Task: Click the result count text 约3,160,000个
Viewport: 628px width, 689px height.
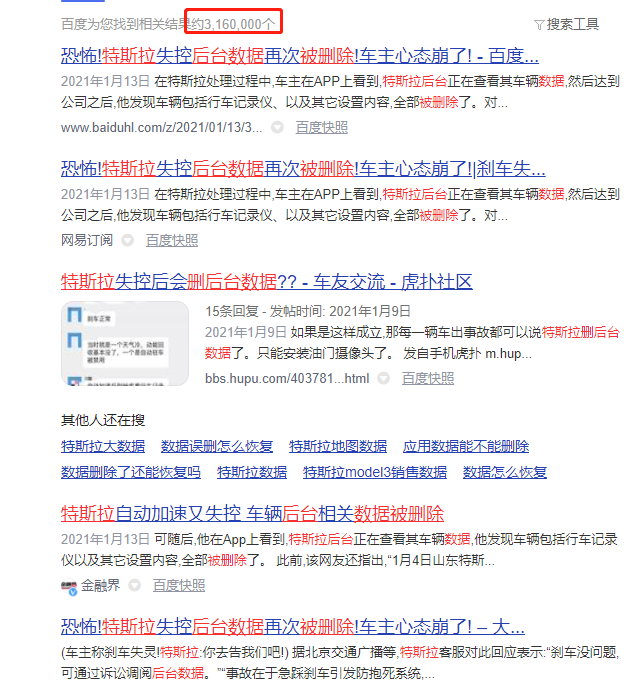Action: coord(233,24)
